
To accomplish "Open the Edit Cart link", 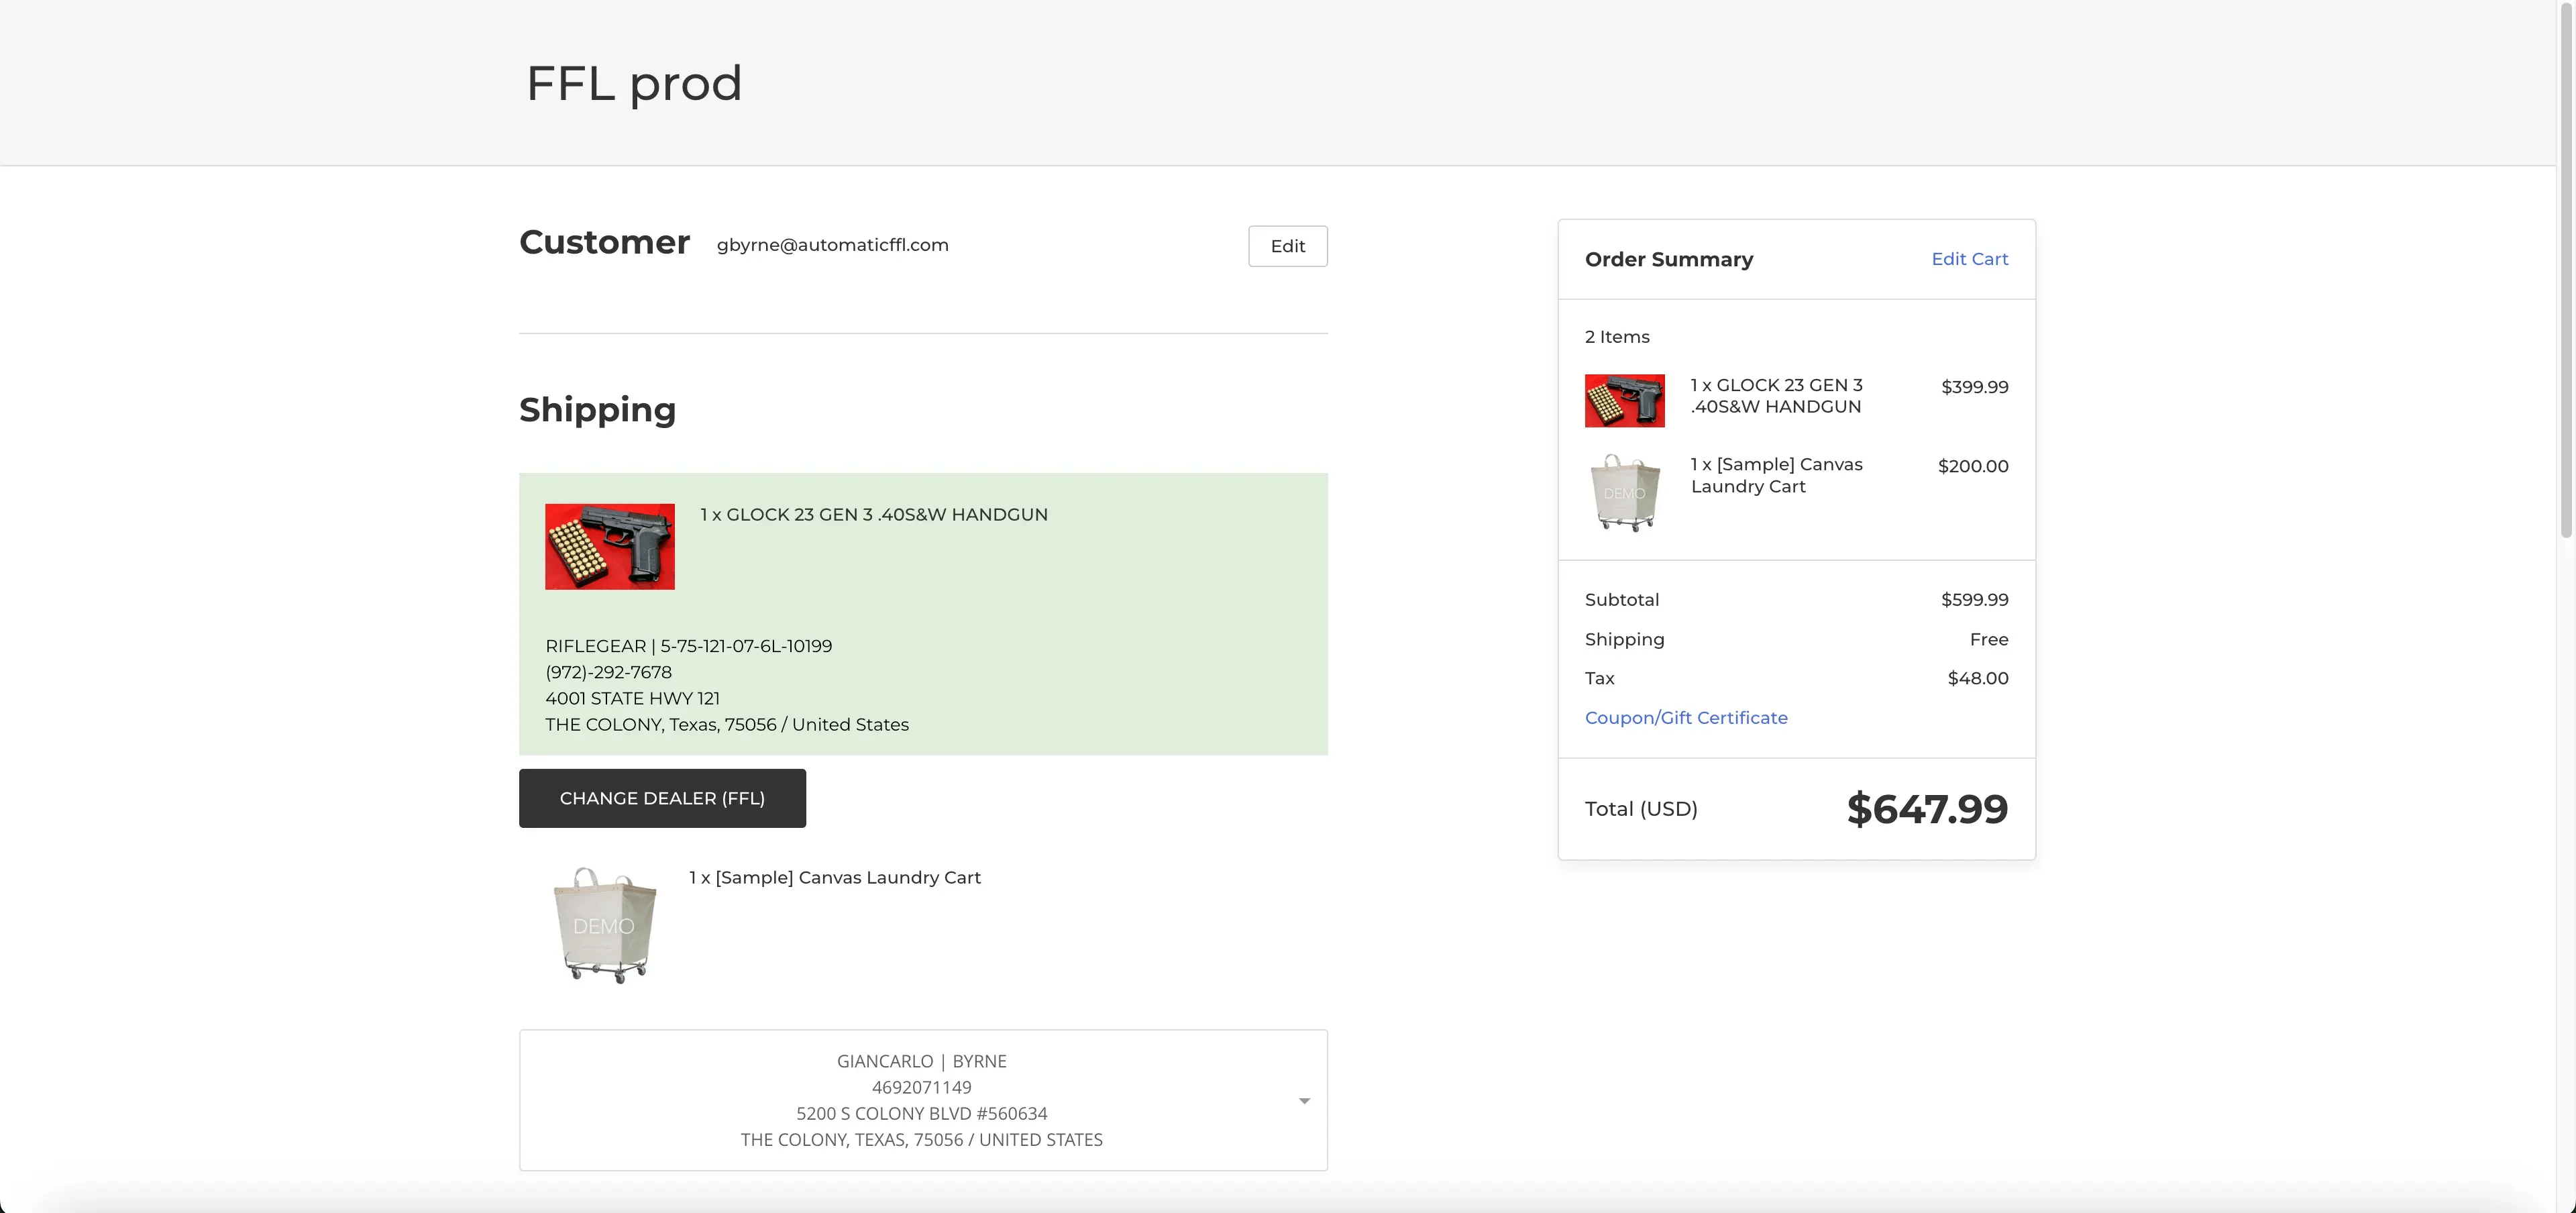I will tap(1969, 259).
